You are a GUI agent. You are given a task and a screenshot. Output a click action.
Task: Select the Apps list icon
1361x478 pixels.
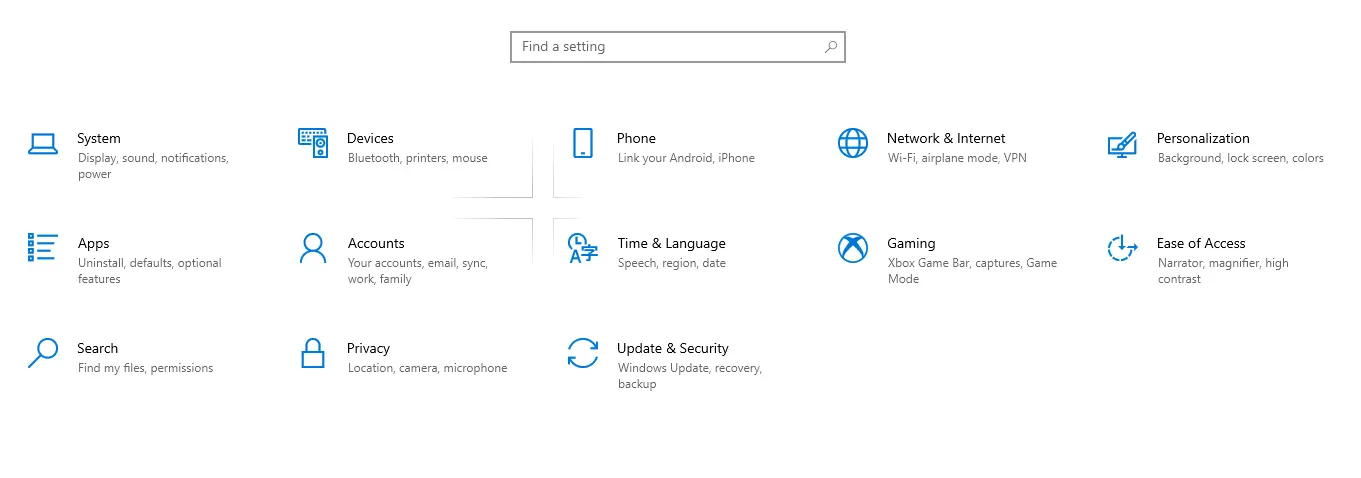tap(43, 248)
